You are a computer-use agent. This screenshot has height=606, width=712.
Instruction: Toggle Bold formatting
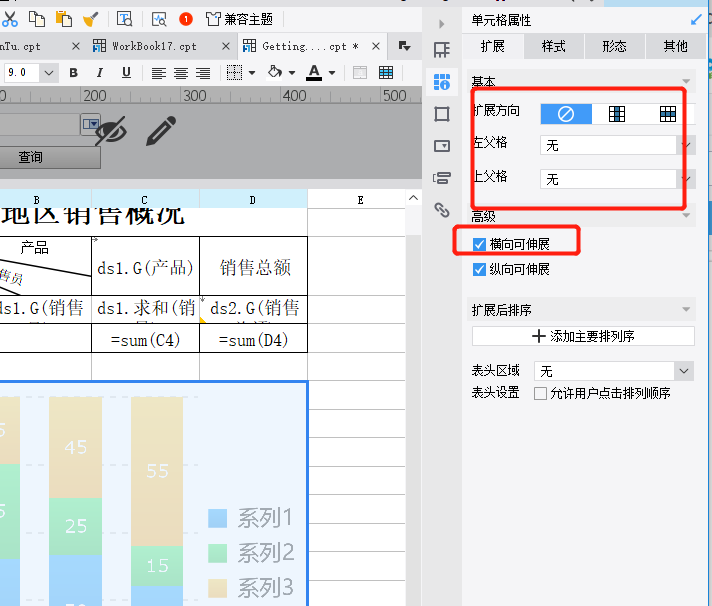click(x=74, y=73)
